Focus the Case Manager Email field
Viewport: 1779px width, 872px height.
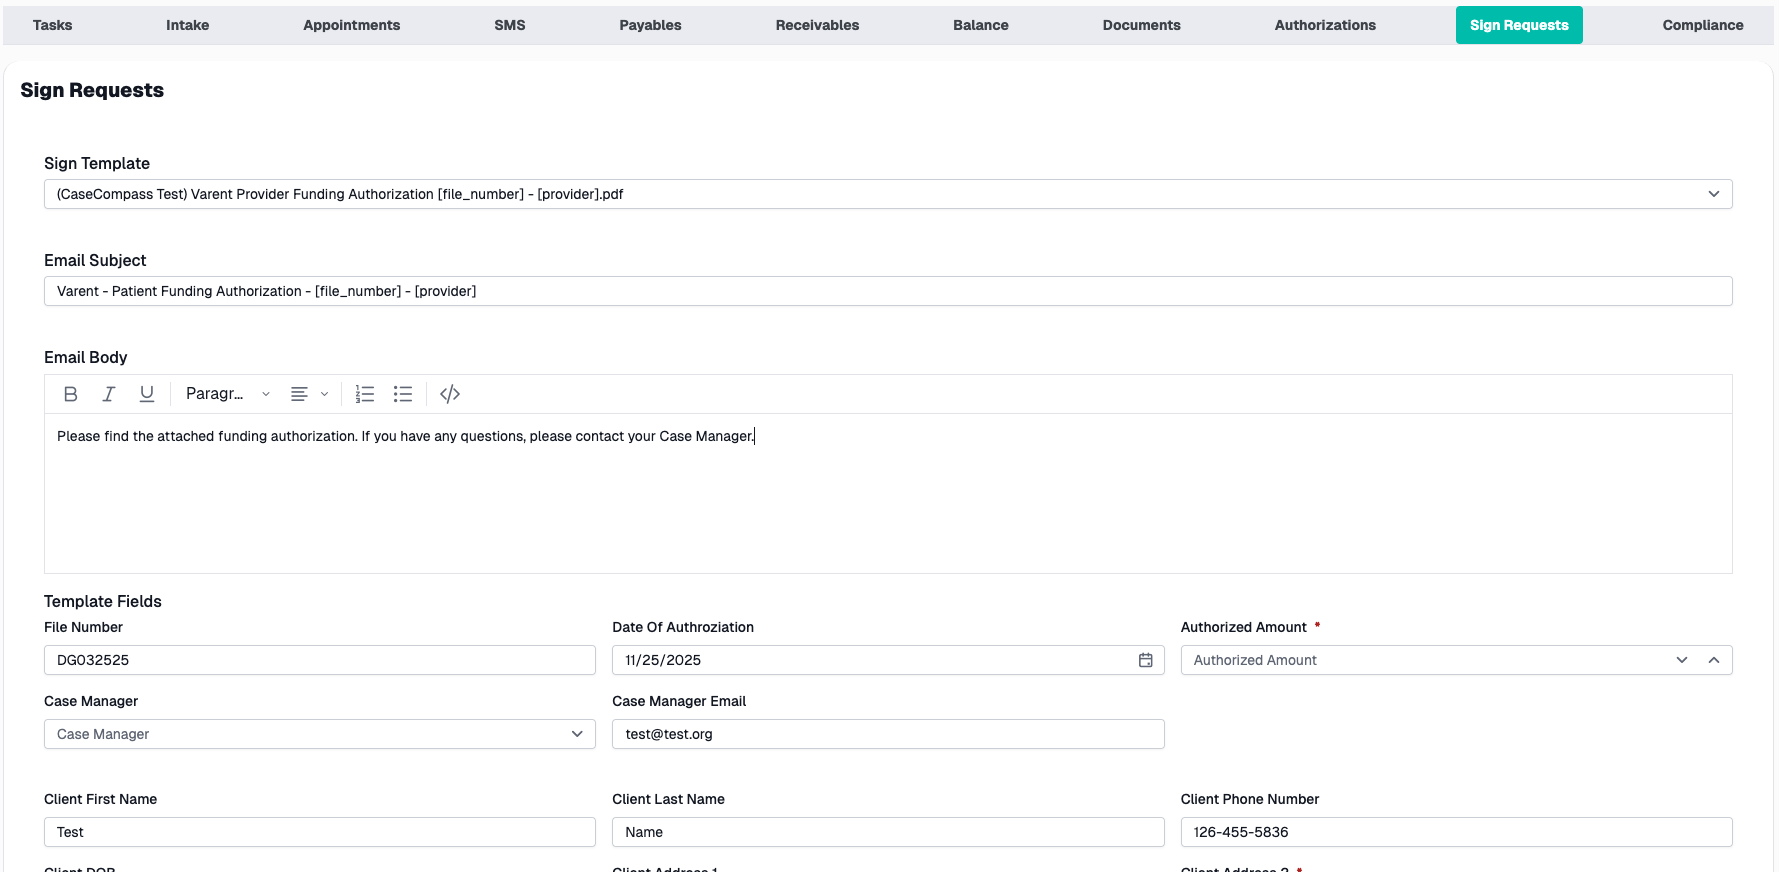[x=887, y=734]
